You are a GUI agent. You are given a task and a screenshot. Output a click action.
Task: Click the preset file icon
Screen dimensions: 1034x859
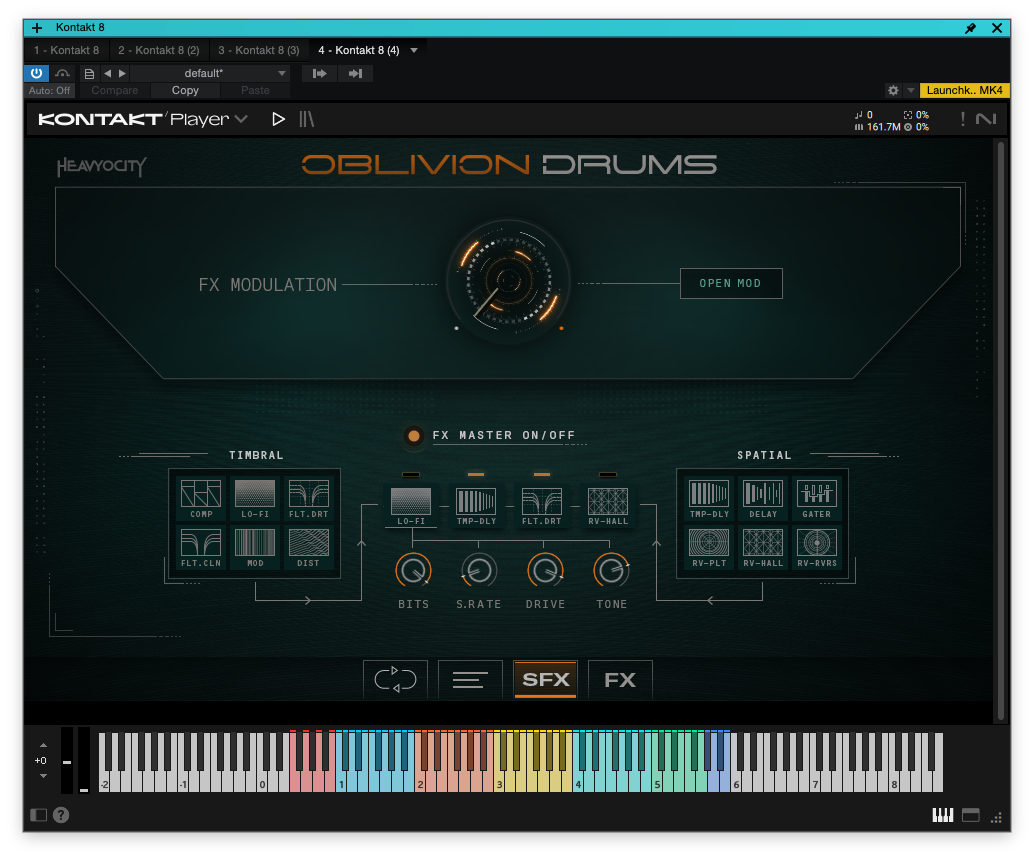pyautogui.click(x=89, y=74)
